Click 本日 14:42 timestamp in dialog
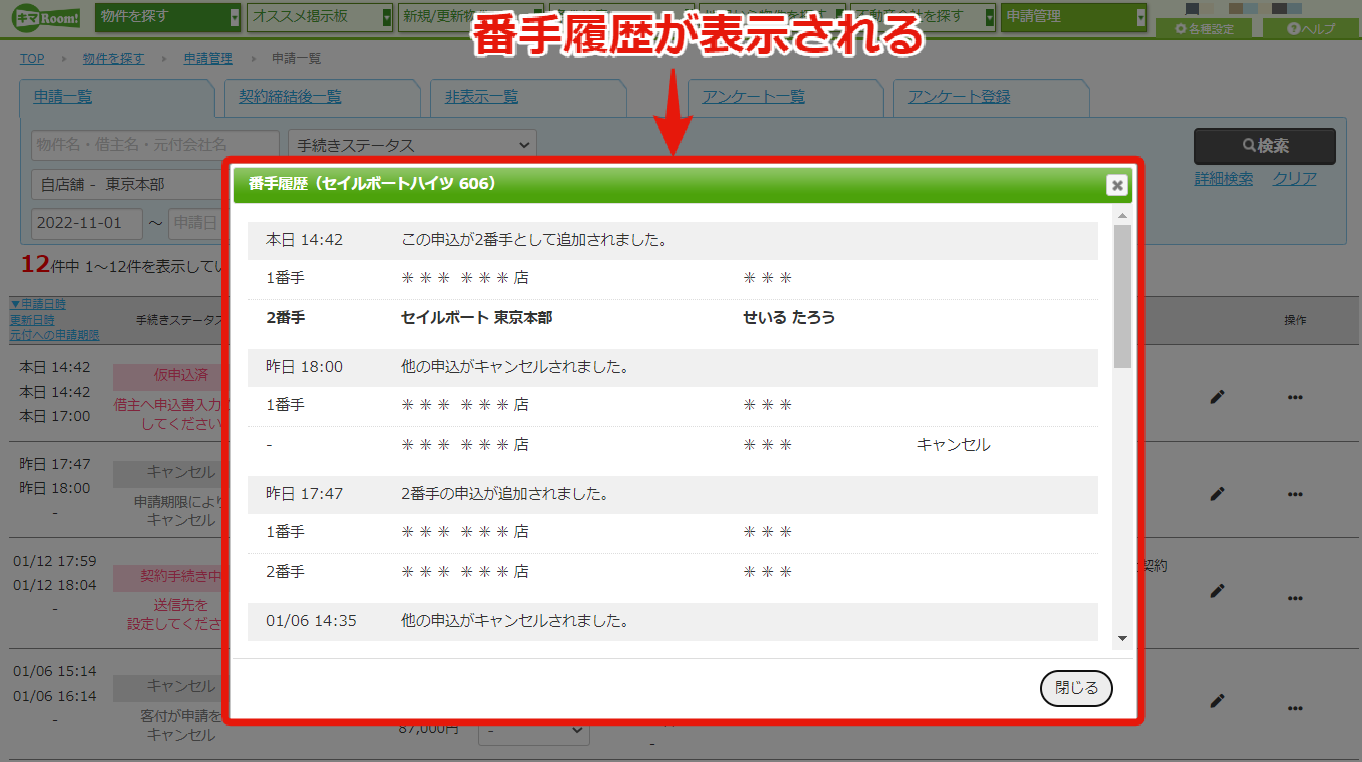Screen dimensions: 1362x762 [x=304, y=240]
